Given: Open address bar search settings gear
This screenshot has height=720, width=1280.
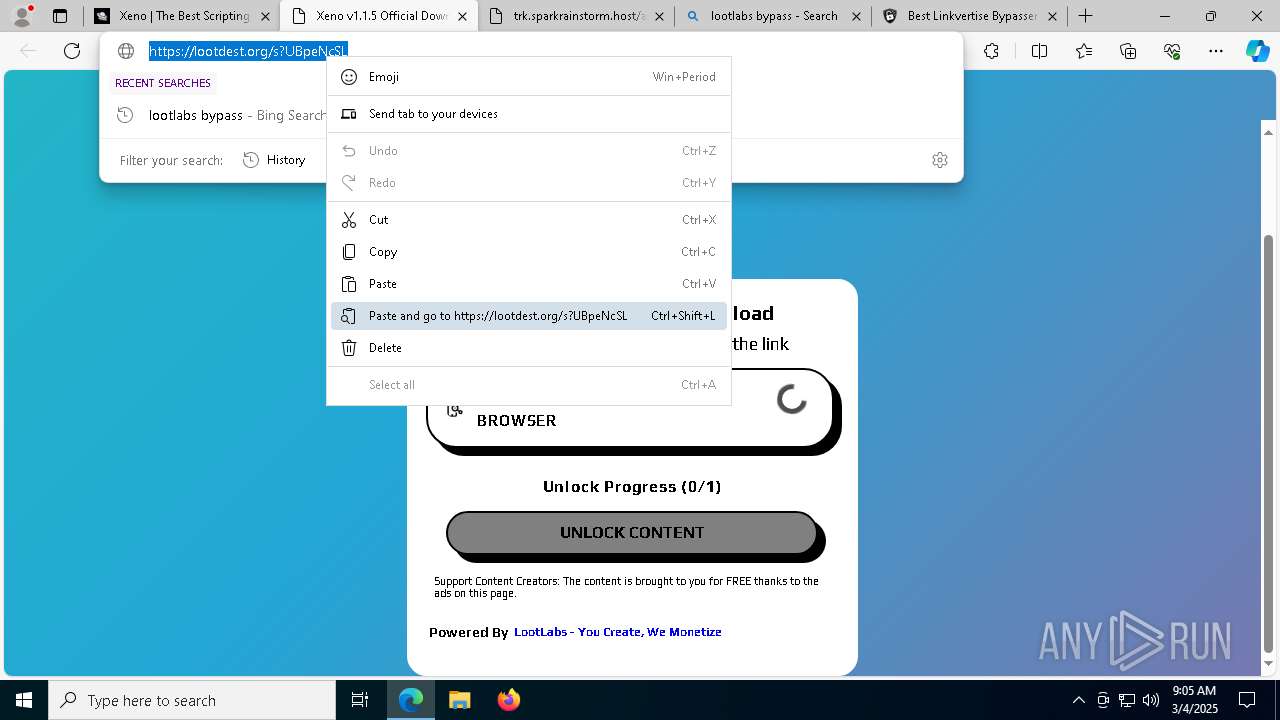Looking at the screenshot, I should coord(940,160).
